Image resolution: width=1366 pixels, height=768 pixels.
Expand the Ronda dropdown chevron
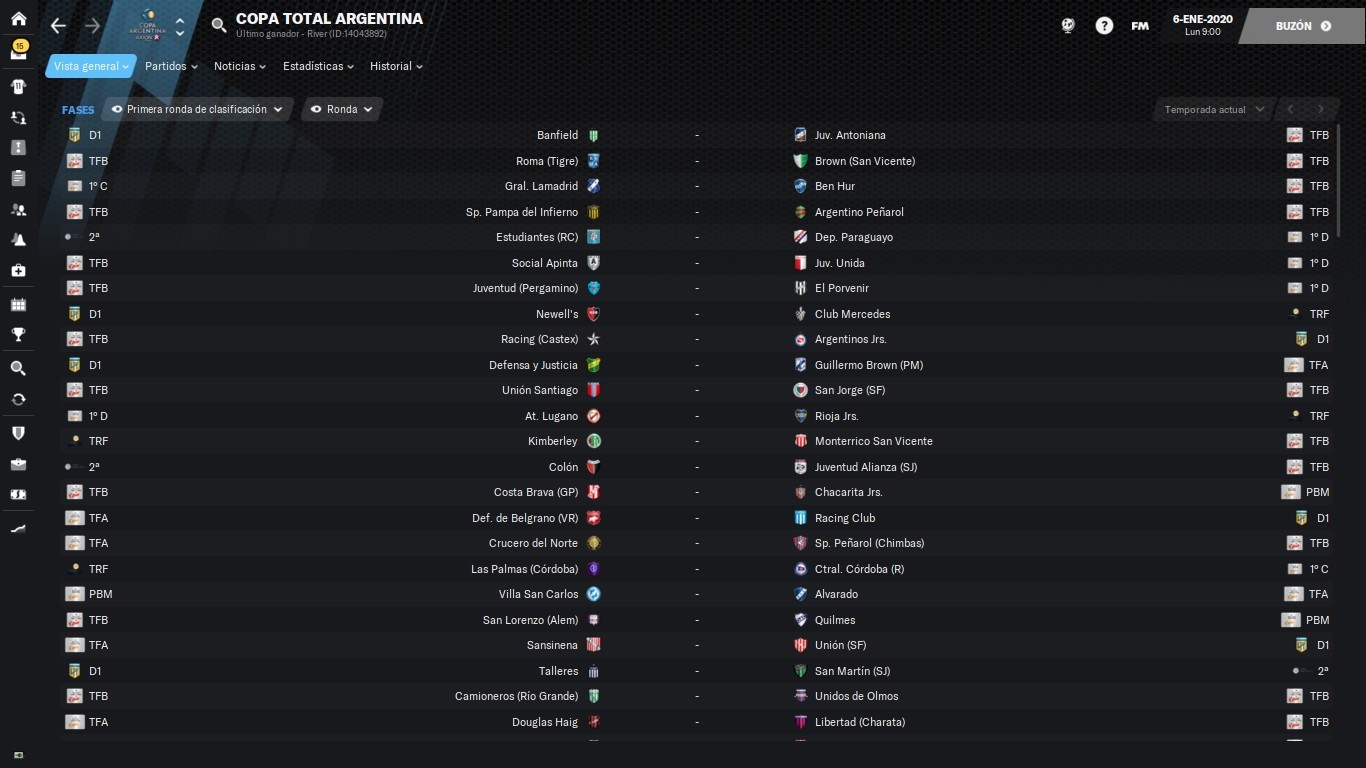pyautogui.click(x=368, y=109)
